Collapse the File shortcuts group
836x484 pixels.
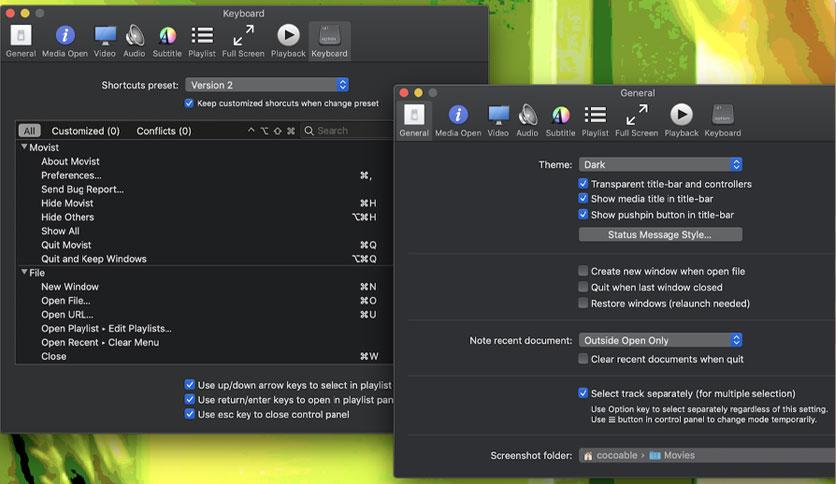24,272
